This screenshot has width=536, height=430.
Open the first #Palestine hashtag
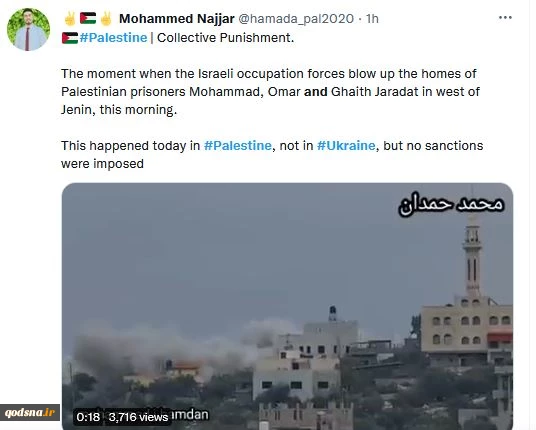pyautogui.click(x=113, y=38)
